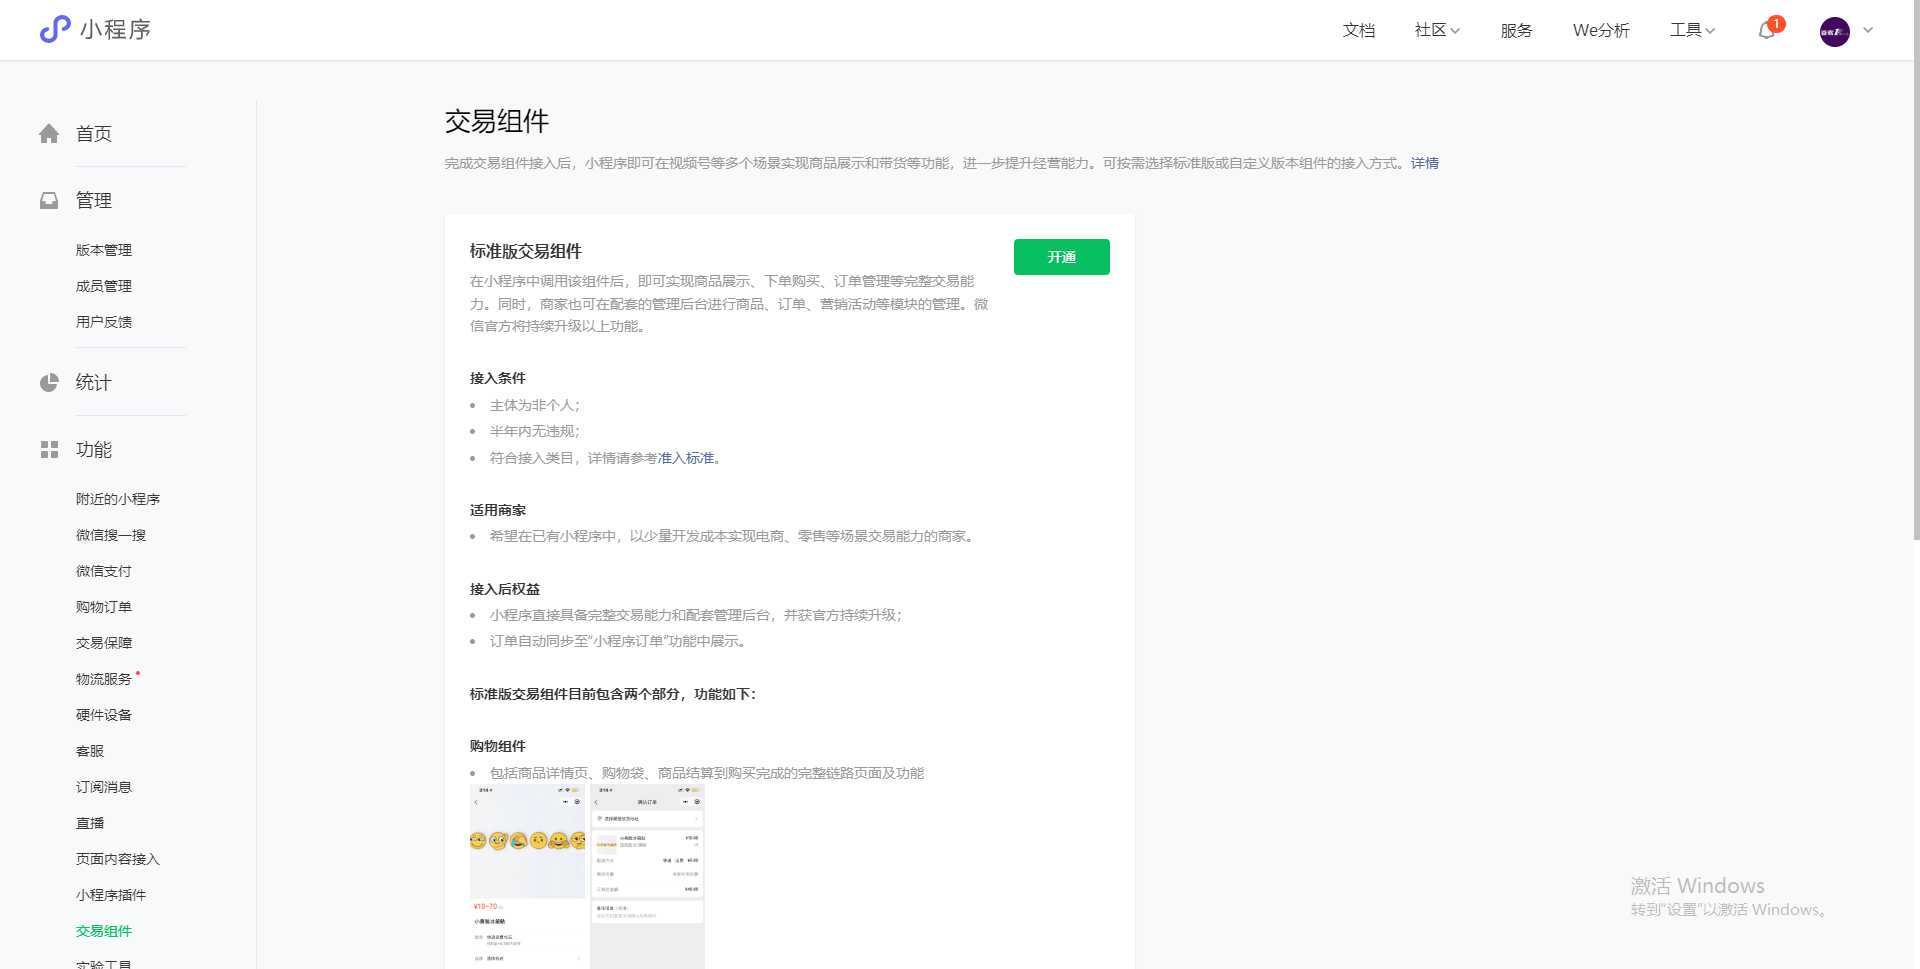Open 客服 page
This screenshot has height=969, width=1920.
pyautogui.click(x=90, y=751)
